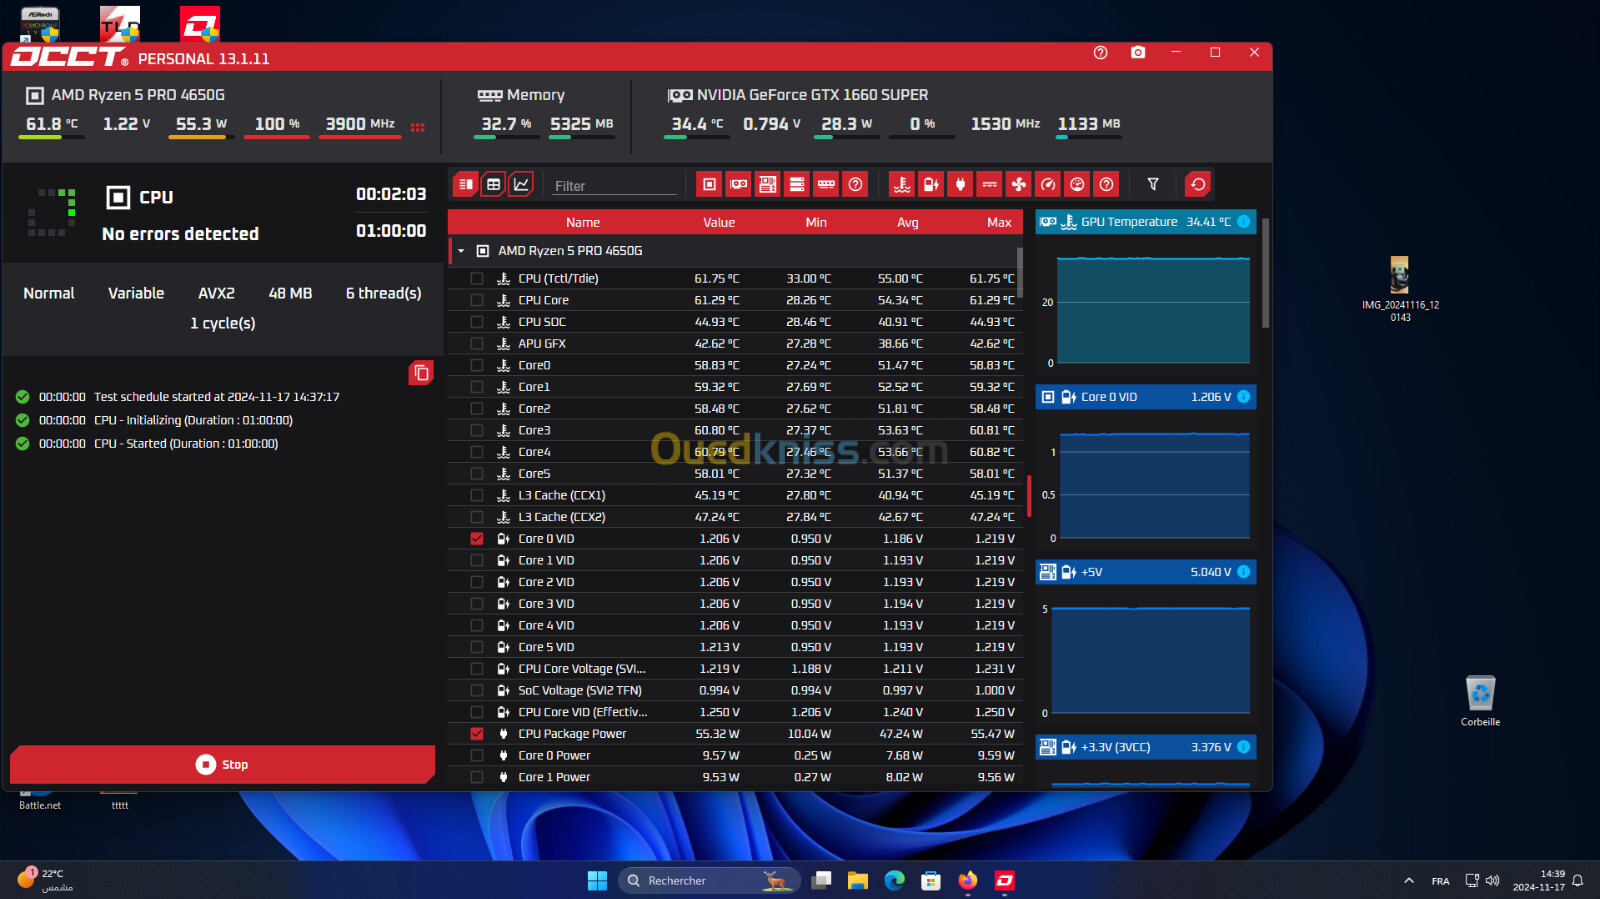
Task: Sort the table by Value column
Action: coord(719,222)
